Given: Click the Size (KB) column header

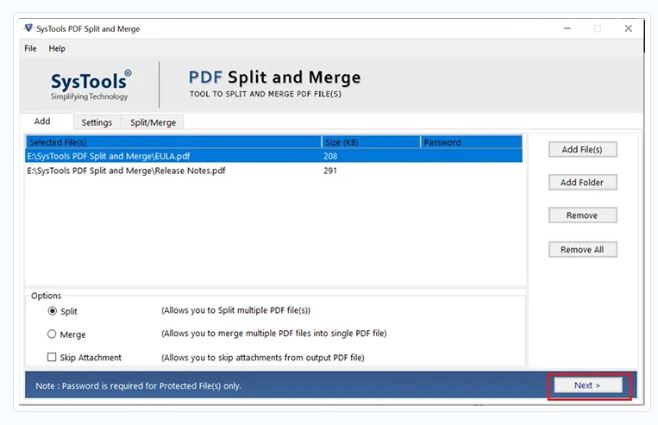Looking at the screenshot, I should (x=371, y=142).
